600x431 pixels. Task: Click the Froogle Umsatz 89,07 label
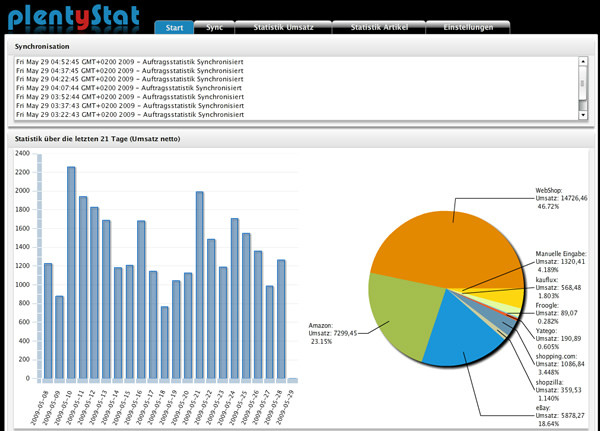coord(556,313)
